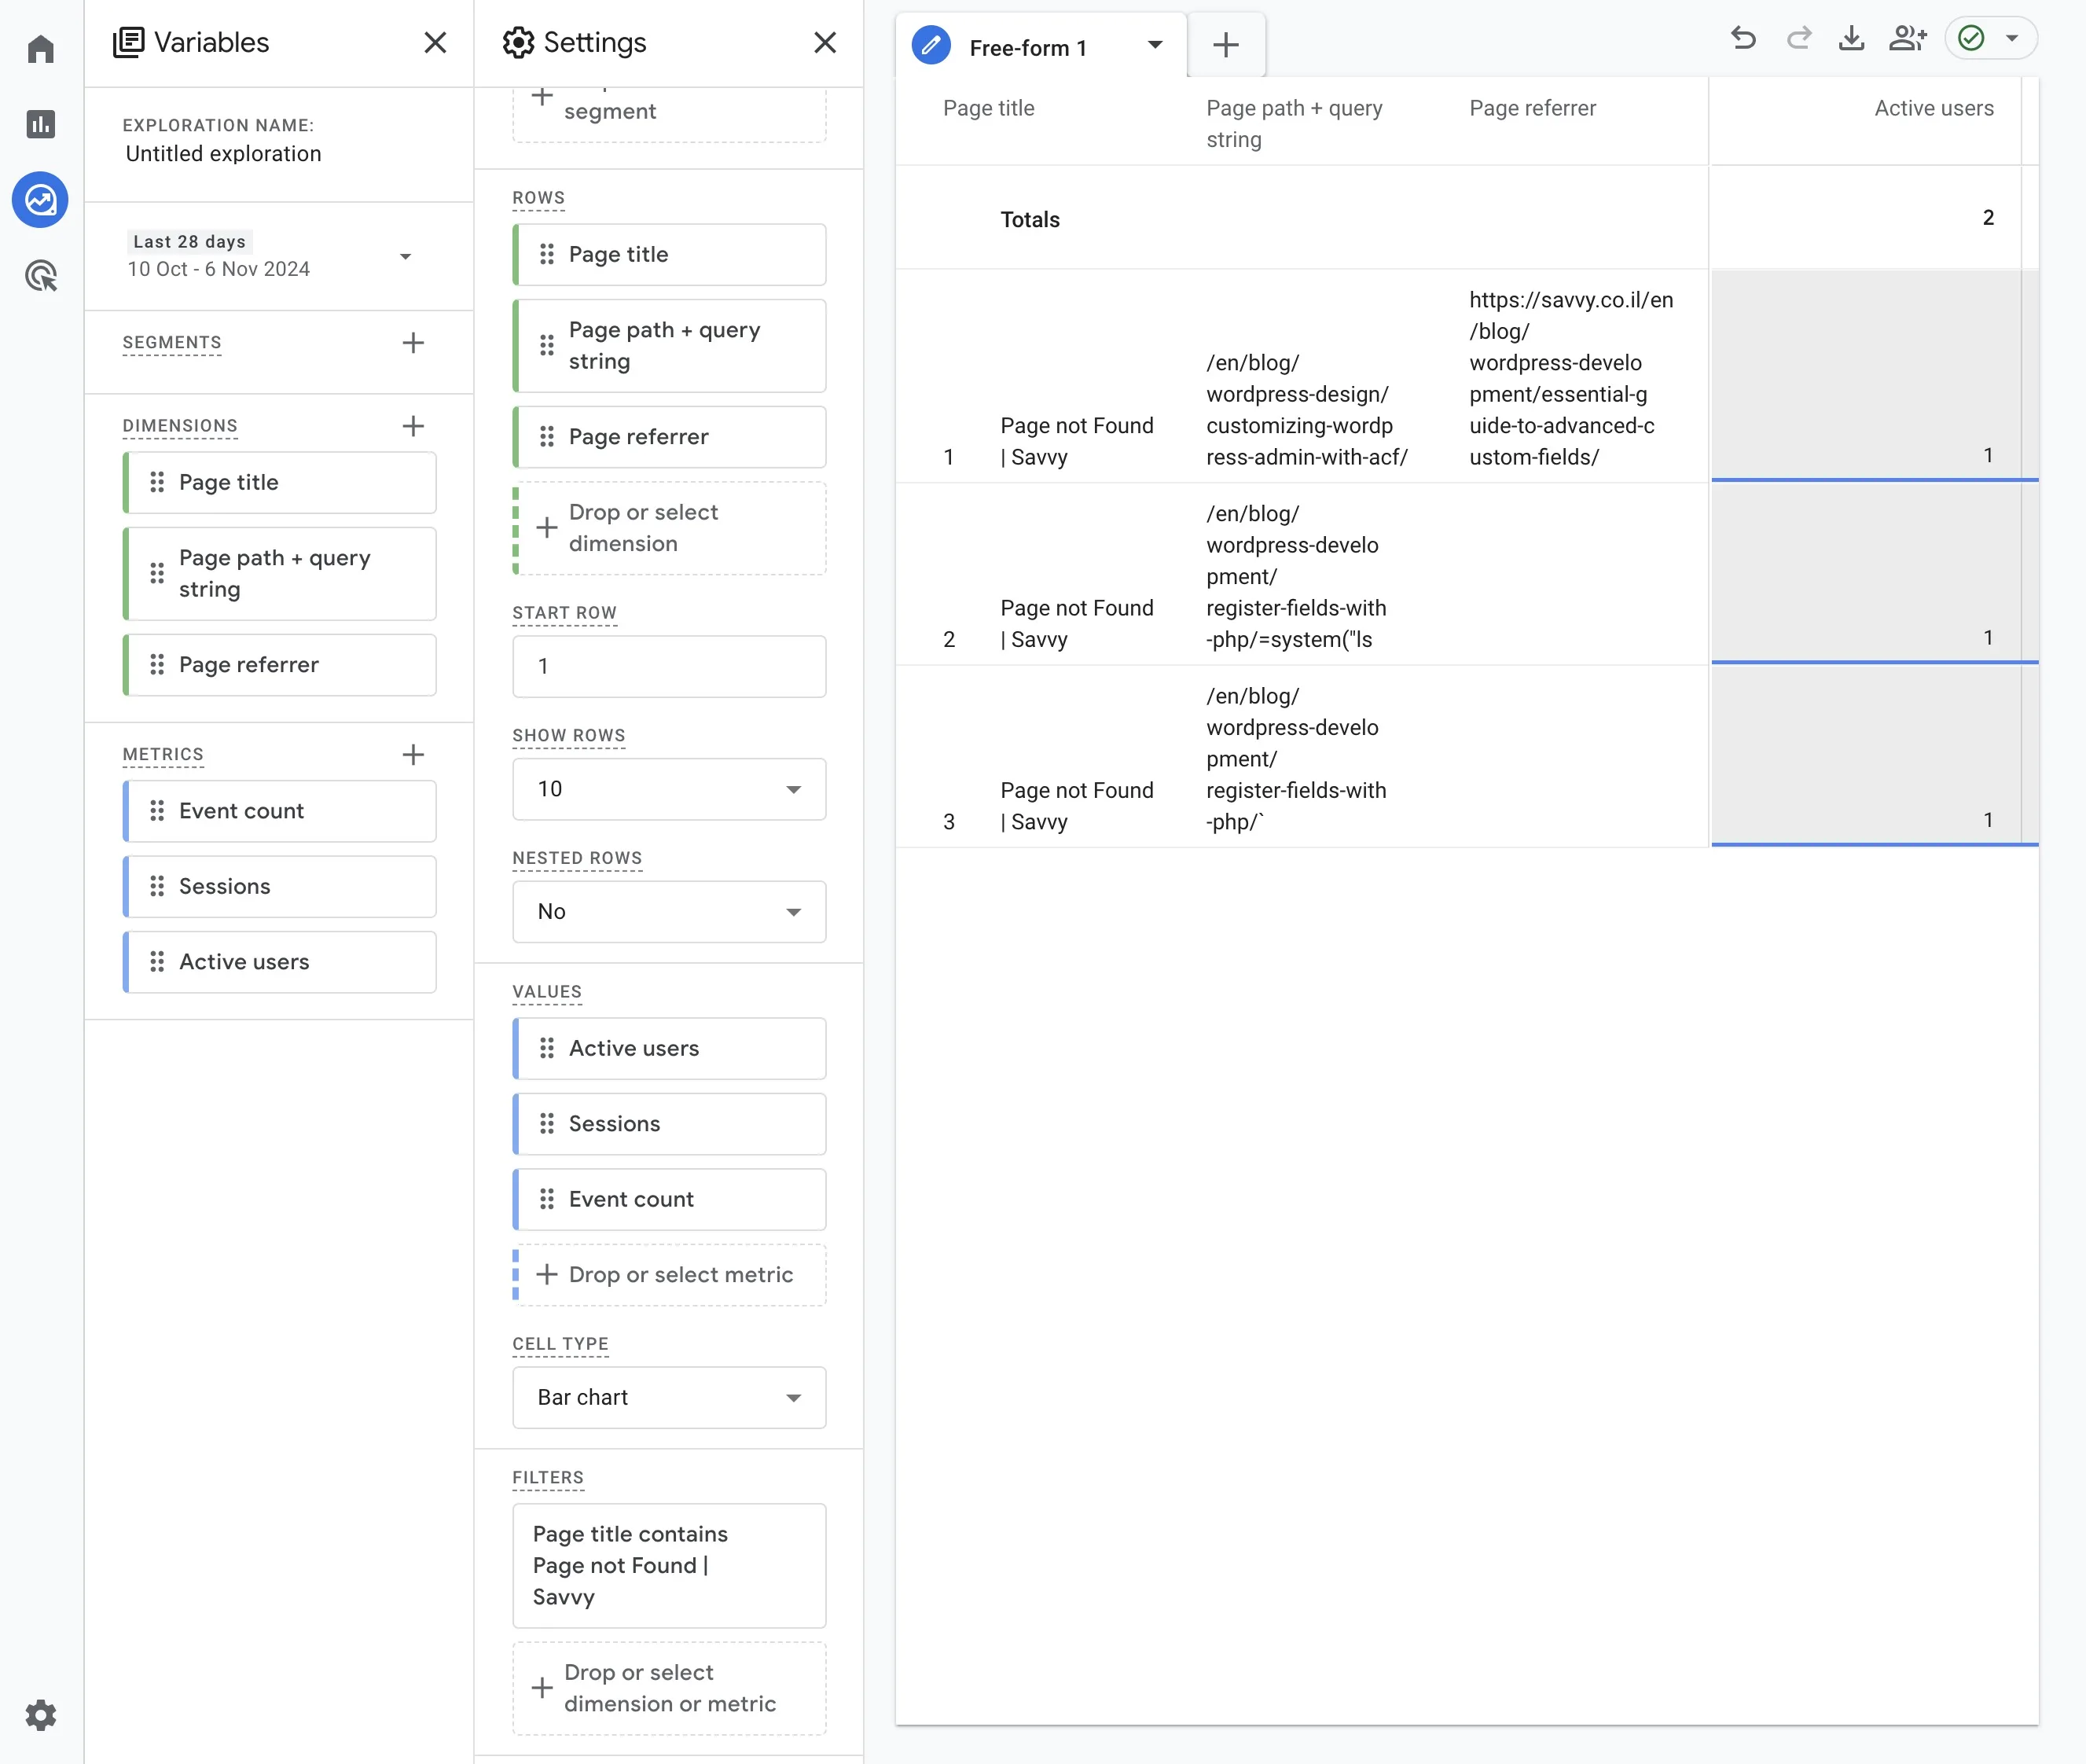Redo the last change
The width and height of the screenshot is (2086, 1764).
pos(1799,38)
